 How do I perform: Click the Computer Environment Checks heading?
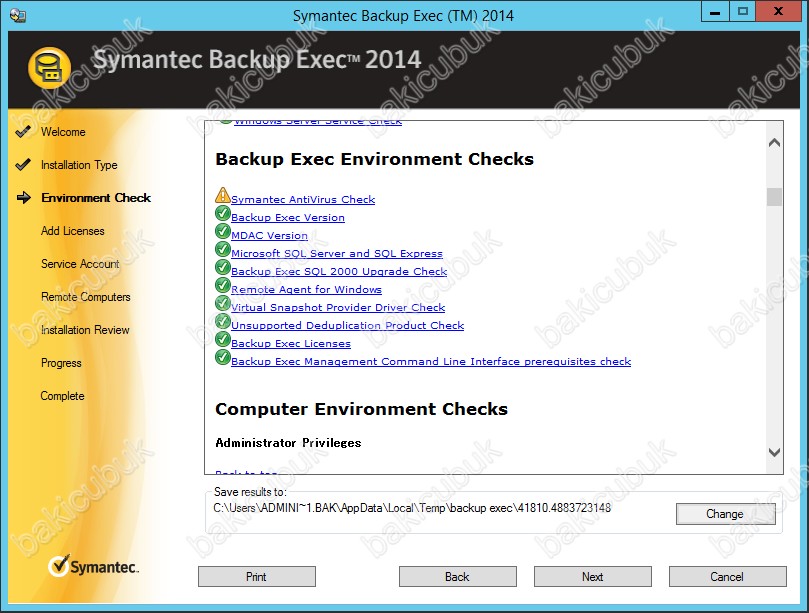coord(362,409)
